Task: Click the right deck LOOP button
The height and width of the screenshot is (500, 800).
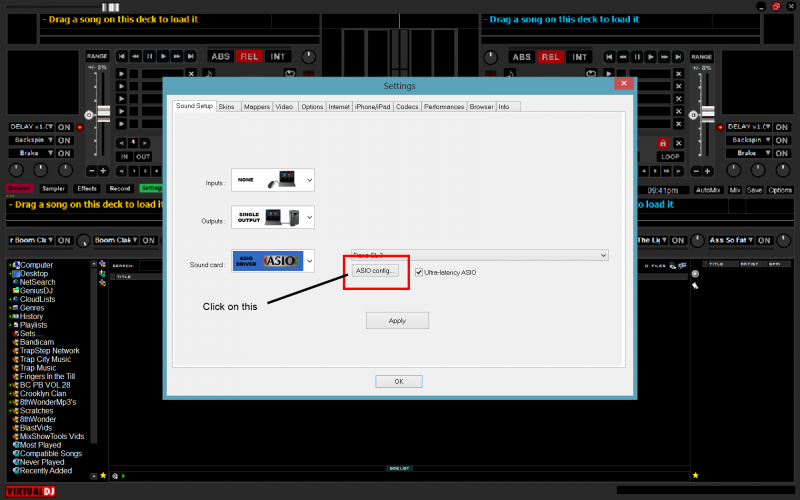Action: point(670,157)
